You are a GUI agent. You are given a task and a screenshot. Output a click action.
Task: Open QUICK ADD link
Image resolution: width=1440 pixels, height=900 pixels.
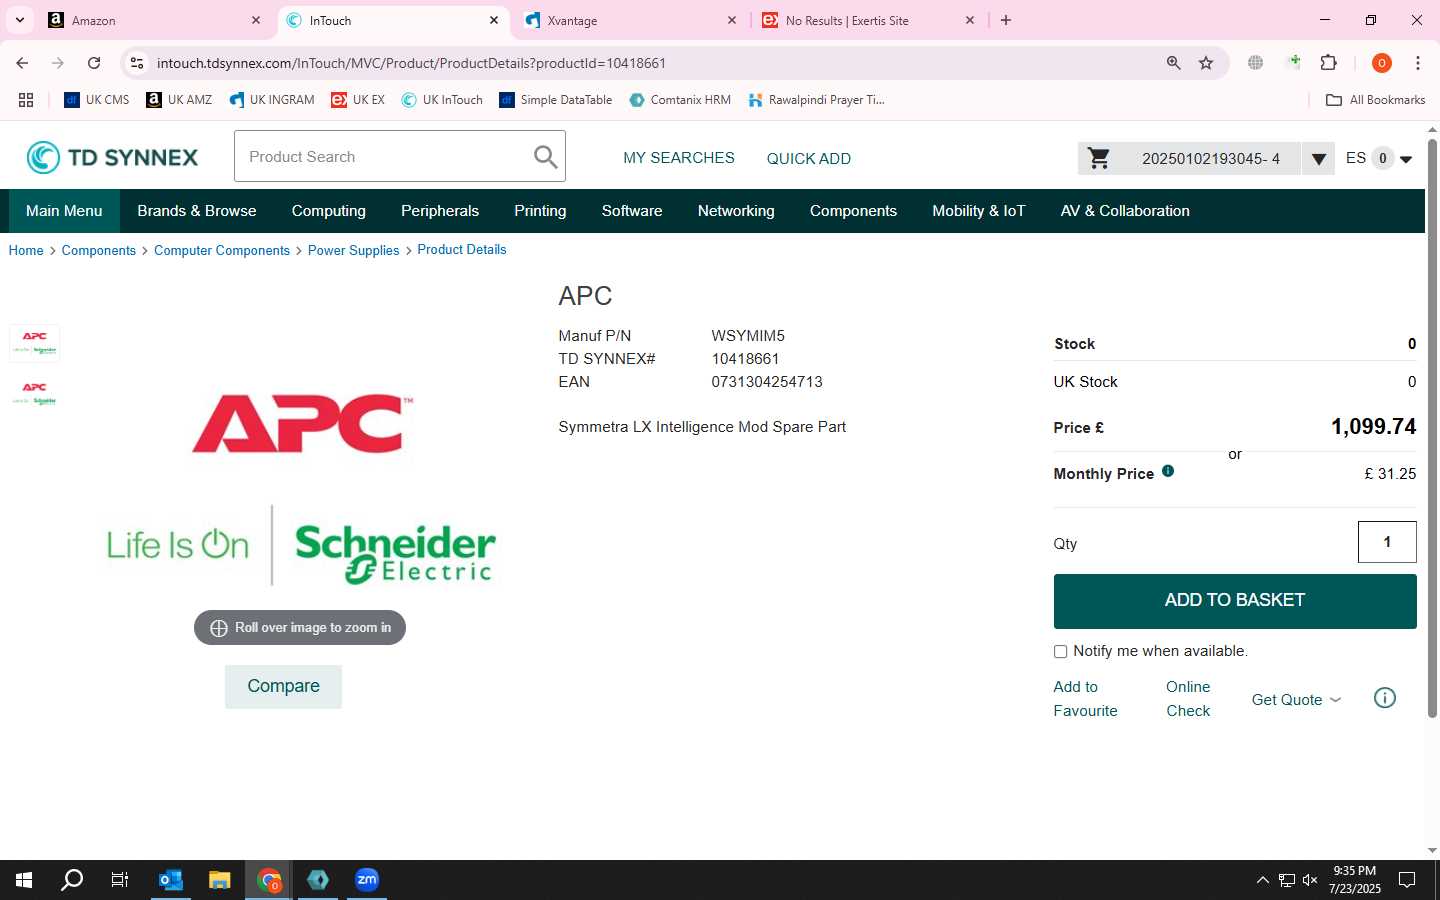(x=809, y=158)
